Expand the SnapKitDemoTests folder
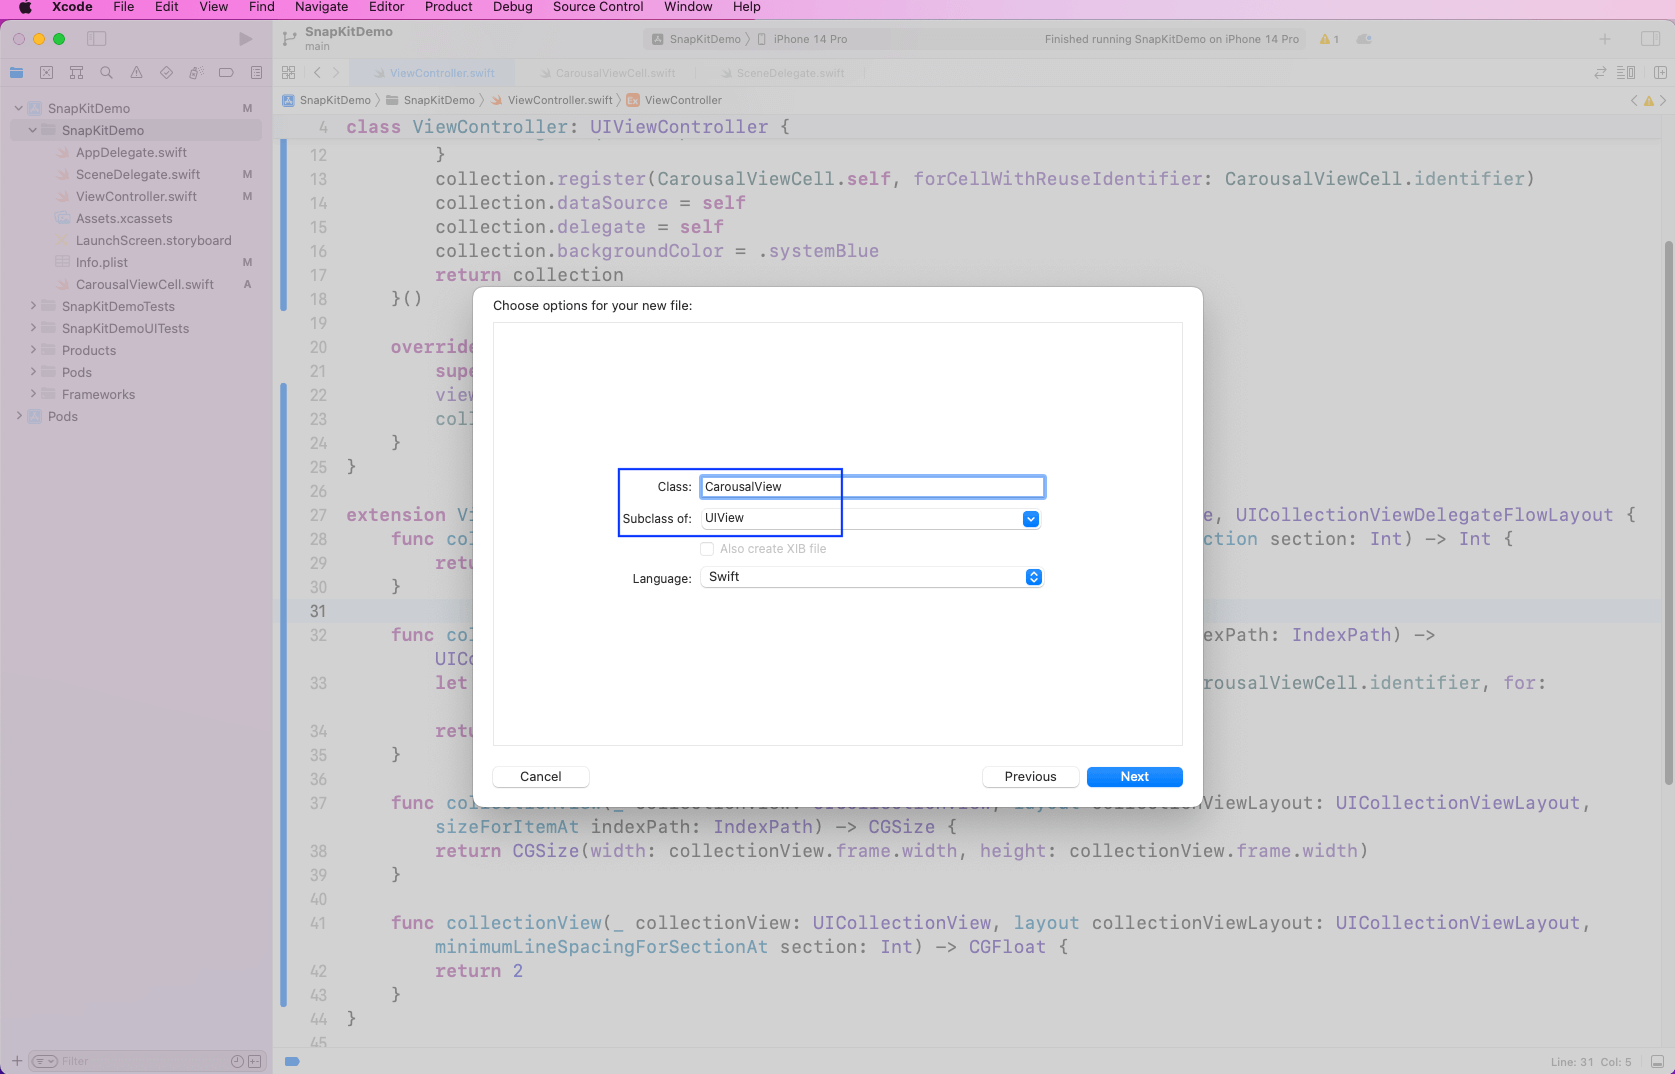Image resolution: width=1675 pixels, height=1074 pixels. click(33, 306)
